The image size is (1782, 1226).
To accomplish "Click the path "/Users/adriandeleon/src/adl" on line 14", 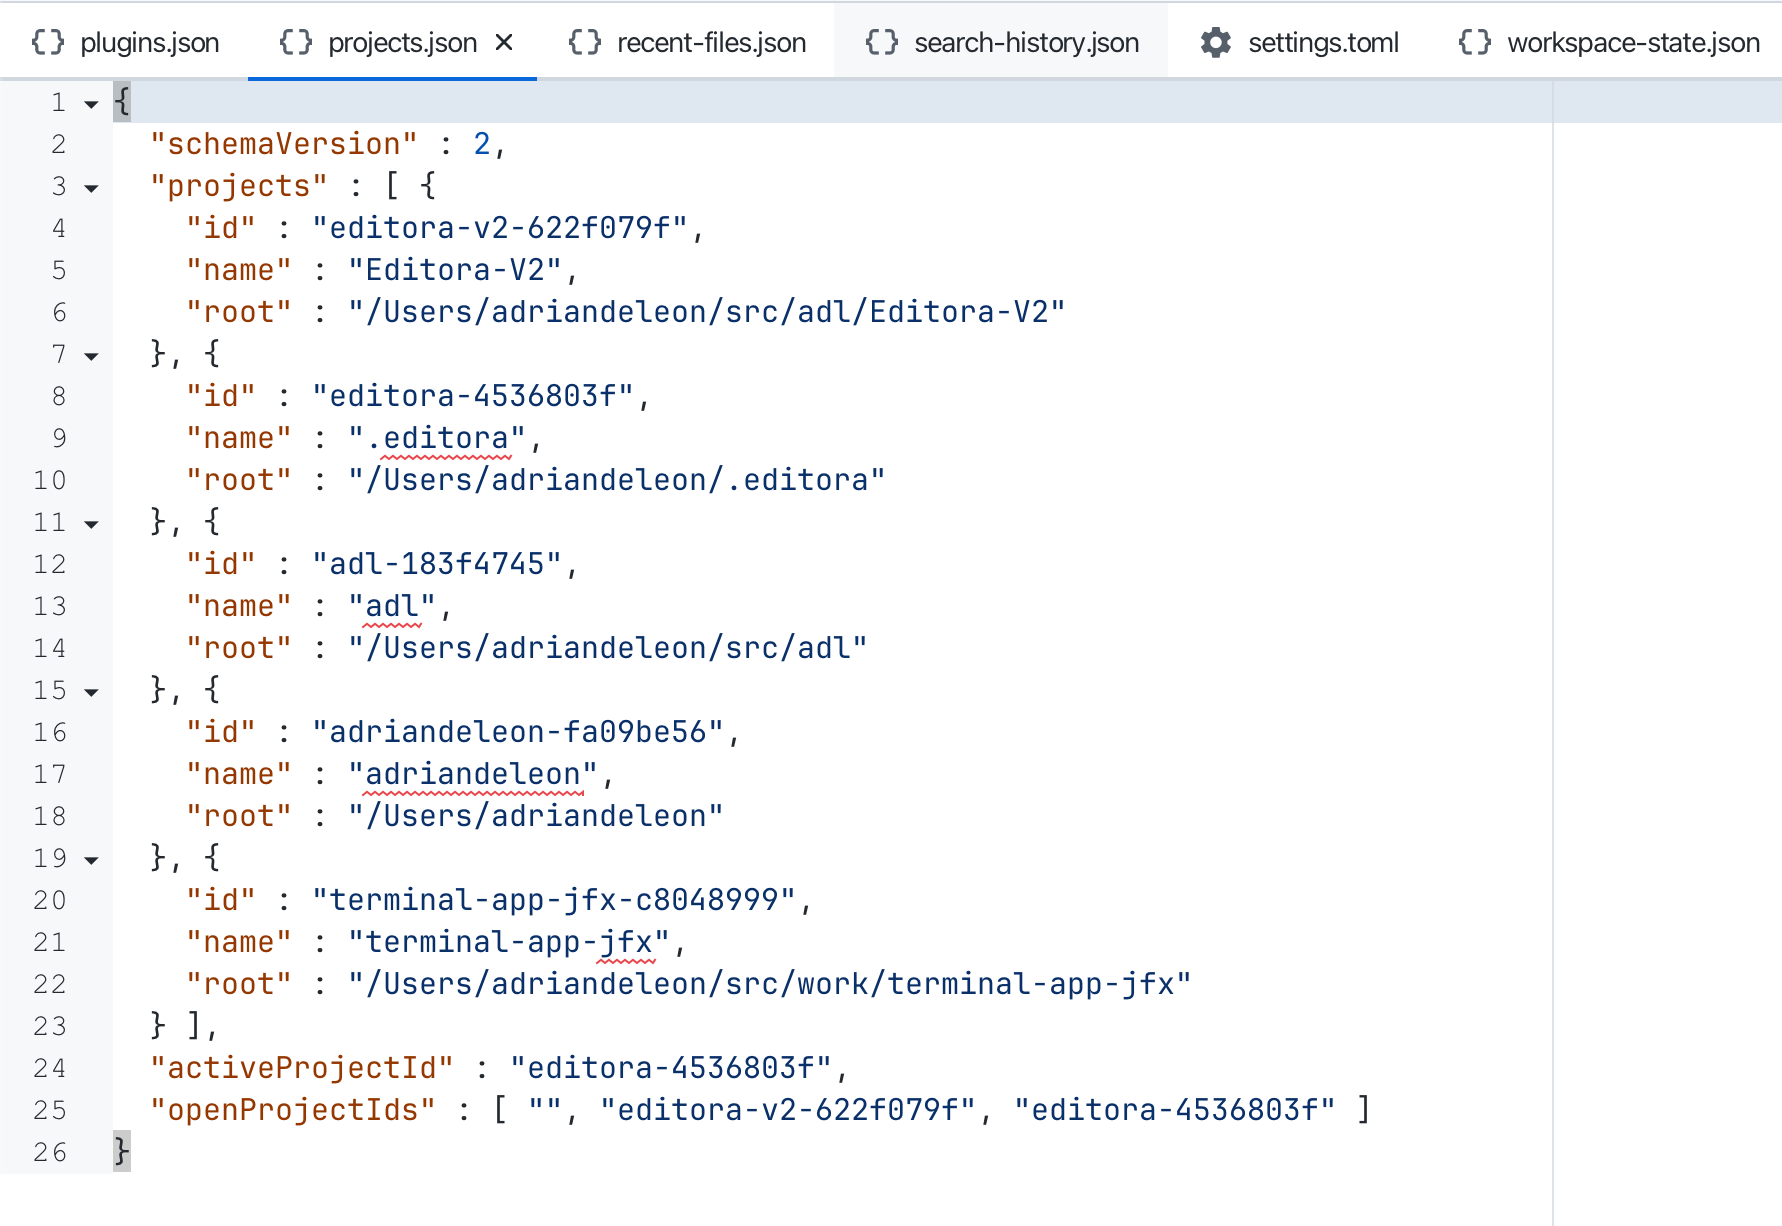I will pyautogui.click(x=608, y=648).
